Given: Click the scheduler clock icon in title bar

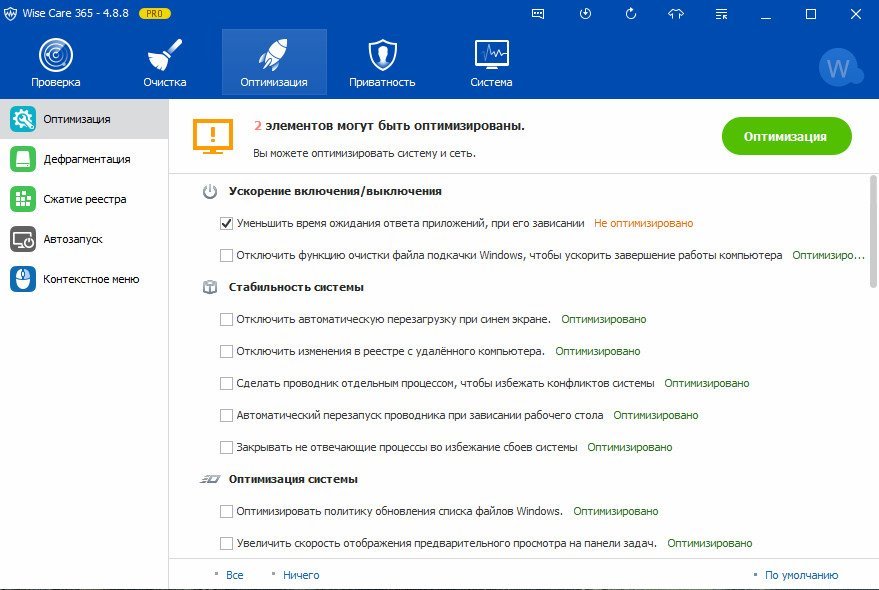Looking at the screenshot, I should (x=585, y=14).
